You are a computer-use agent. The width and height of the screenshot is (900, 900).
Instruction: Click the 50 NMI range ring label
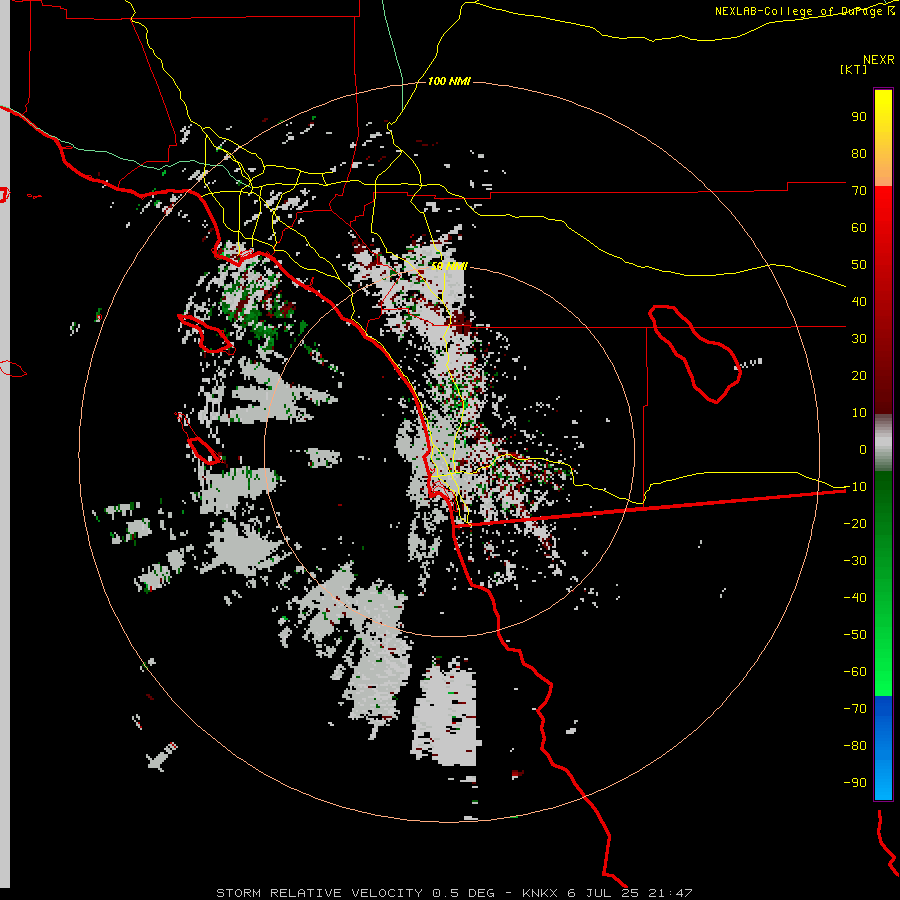(x=449, y=266)
